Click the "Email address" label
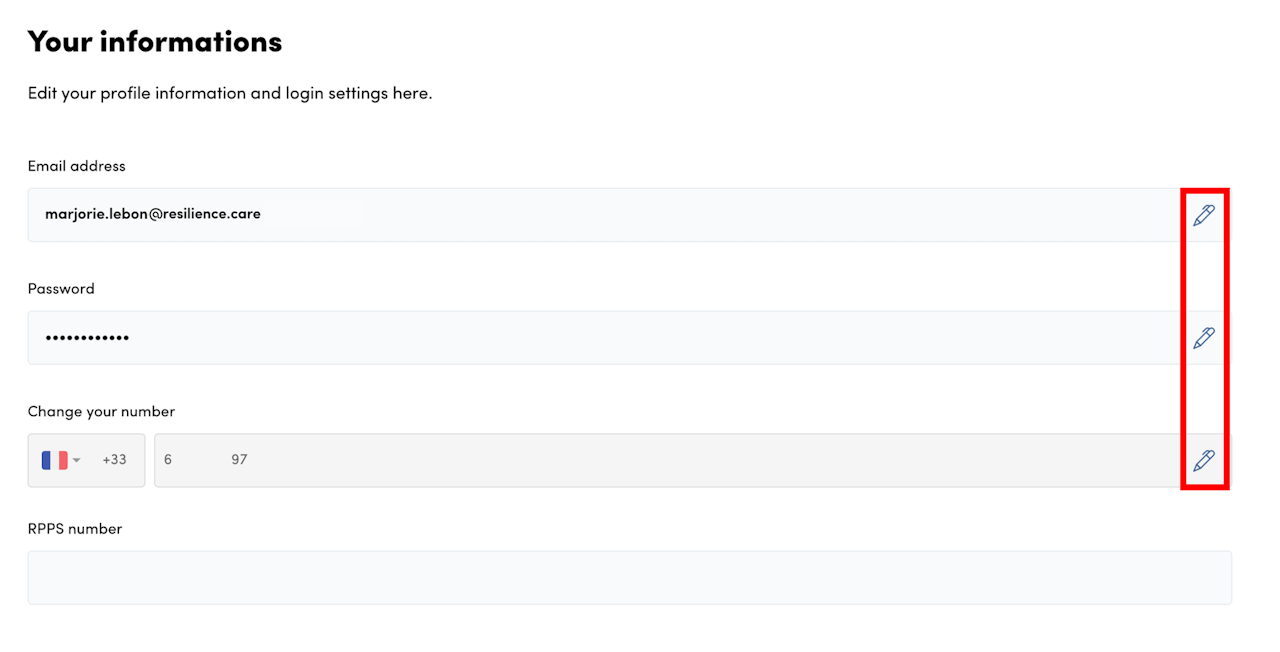 point(77,166)
